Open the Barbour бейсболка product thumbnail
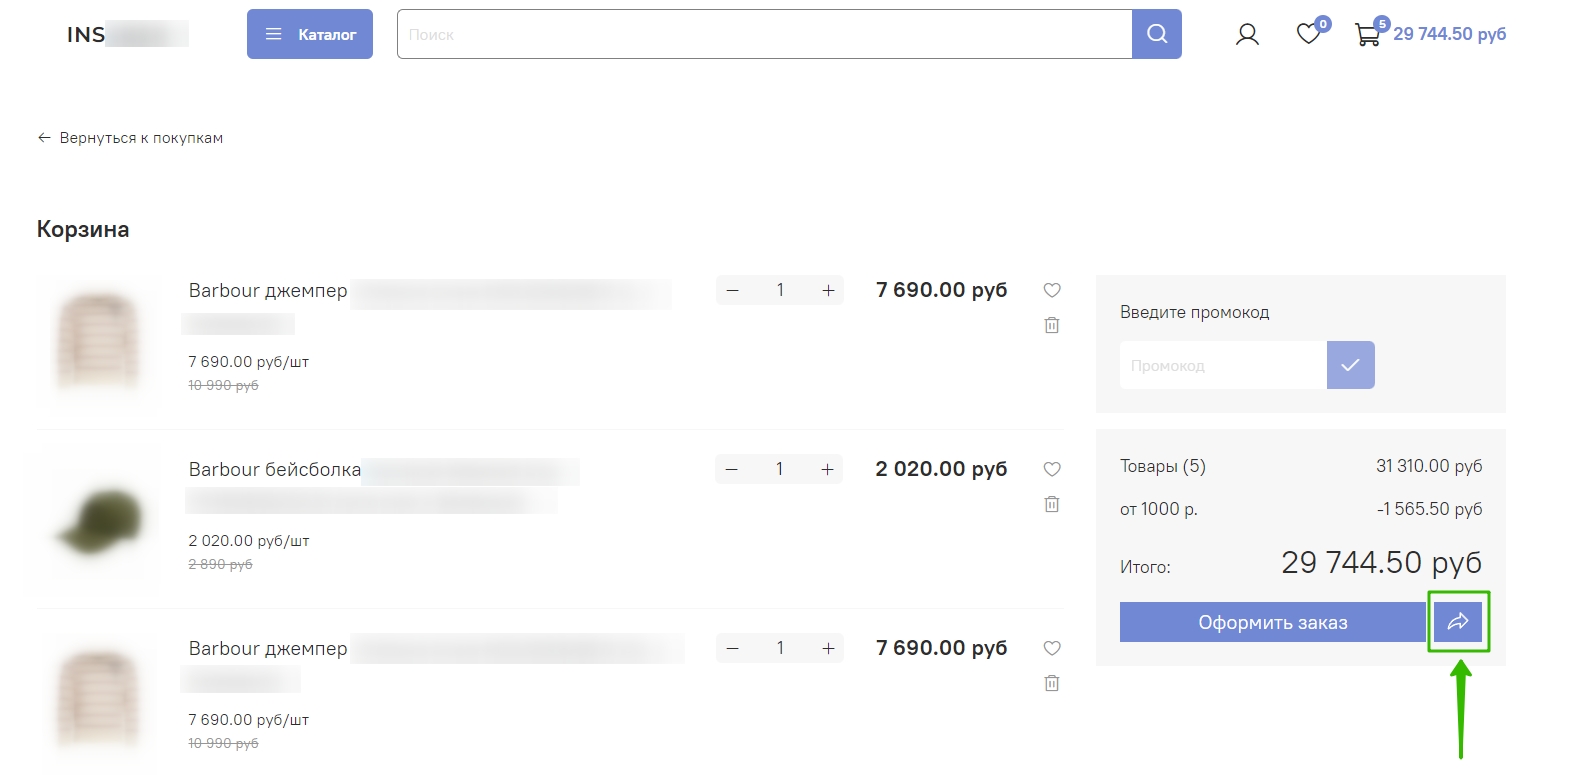This screenshot has height=777, width=1590. (x=98, y=520)
